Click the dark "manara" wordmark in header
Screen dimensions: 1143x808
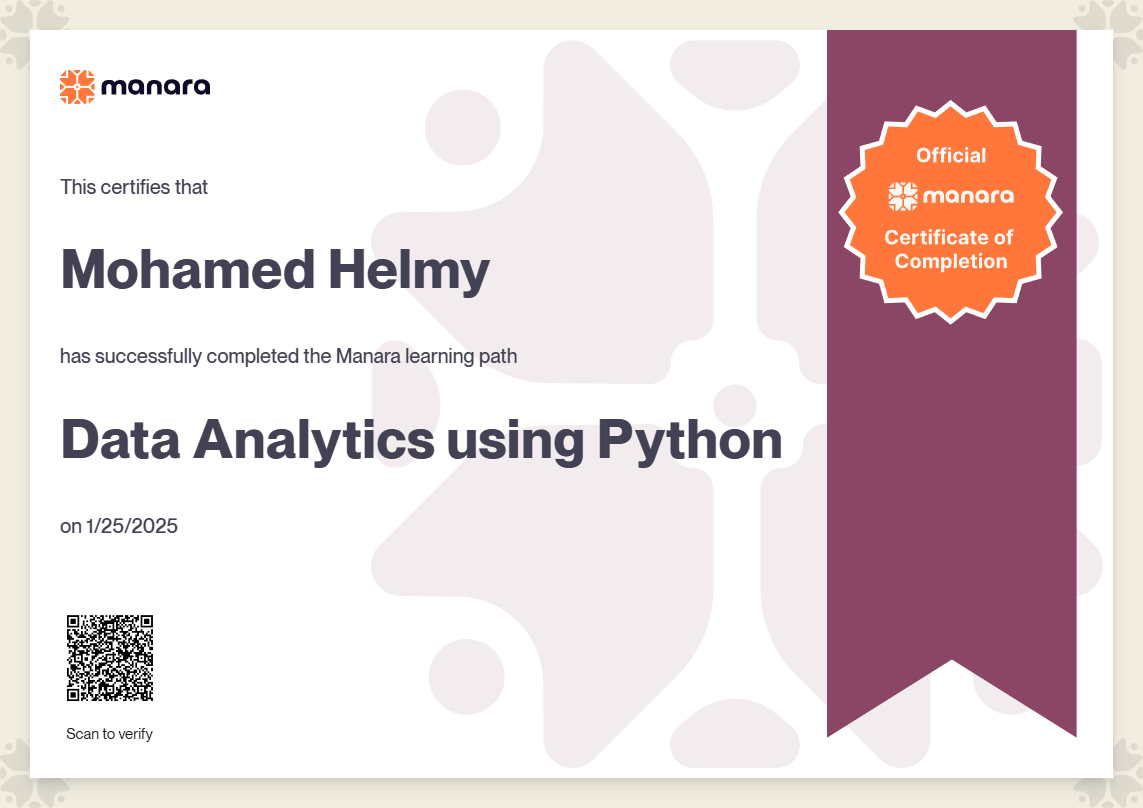pyautogui.click(x=155, y=87)
